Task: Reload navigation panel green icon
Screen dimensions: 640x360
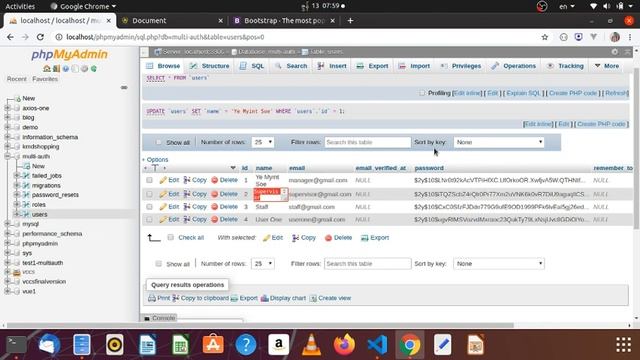Action: coord(94,69)
